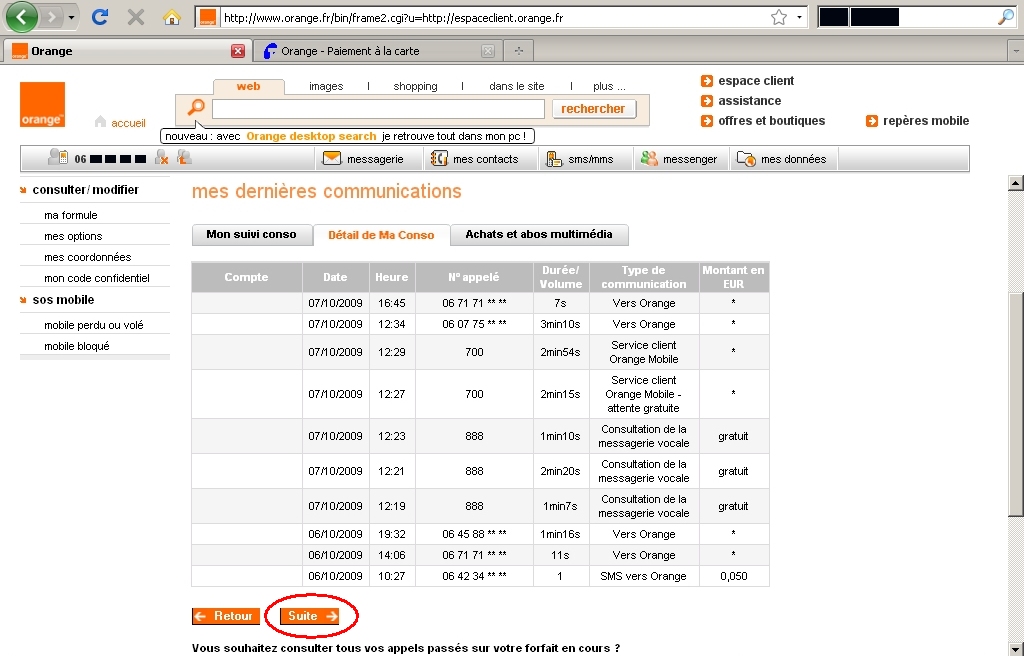Close the Paiement à la carte tab
Screen dimensions: 1024x656
[488, 51]
